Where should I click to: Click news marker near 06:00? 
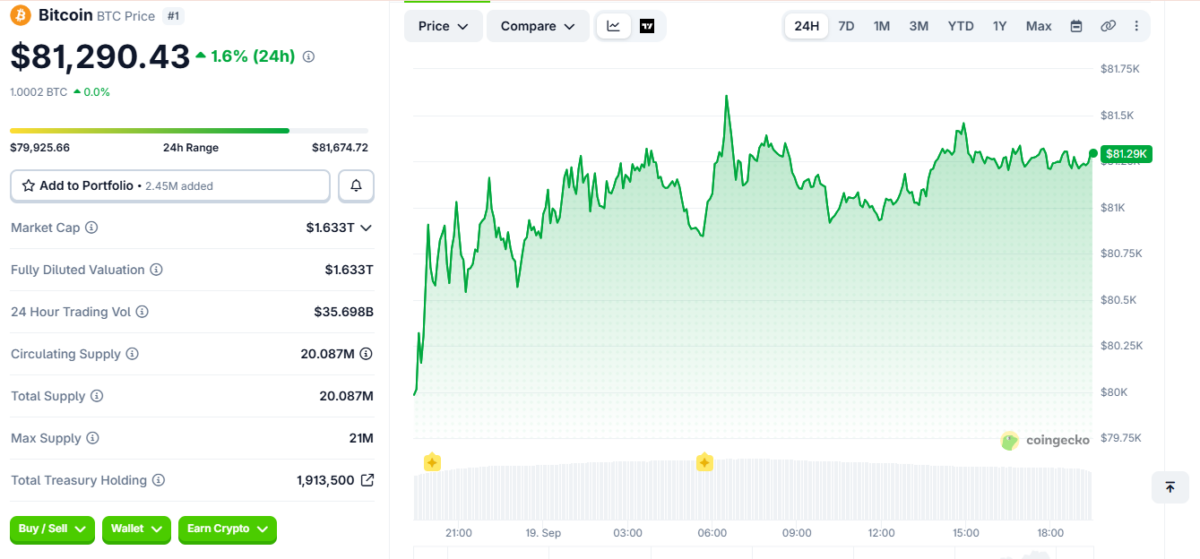704,462
